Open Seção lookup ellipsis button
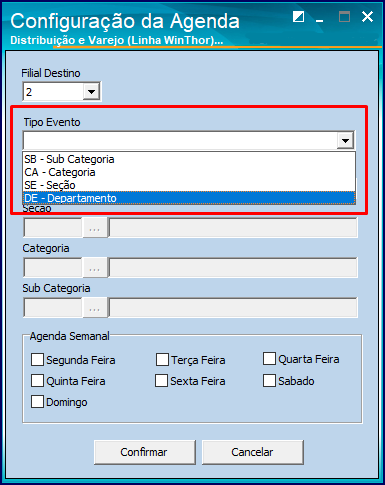The height and width of the screenshot is (485, 385). tap(95, 228)
